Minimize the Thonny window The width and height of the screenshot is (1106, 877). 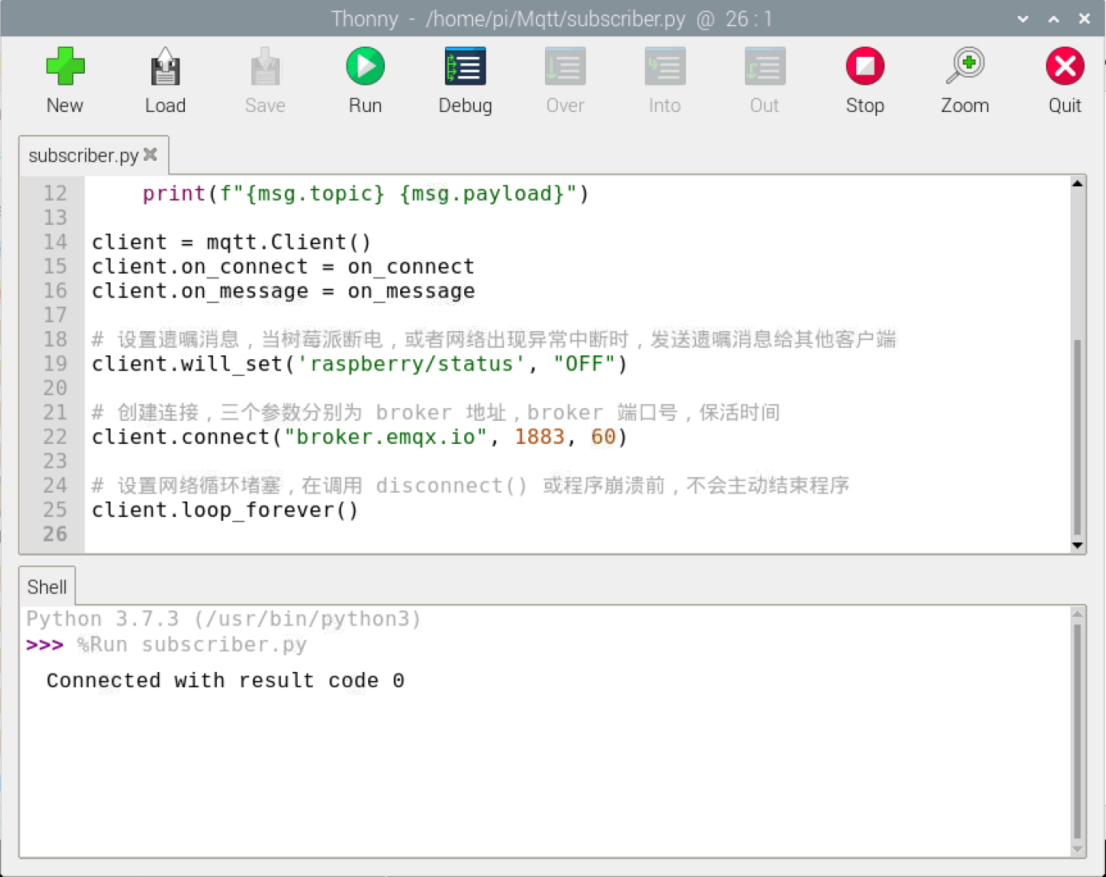[1023, 19]
